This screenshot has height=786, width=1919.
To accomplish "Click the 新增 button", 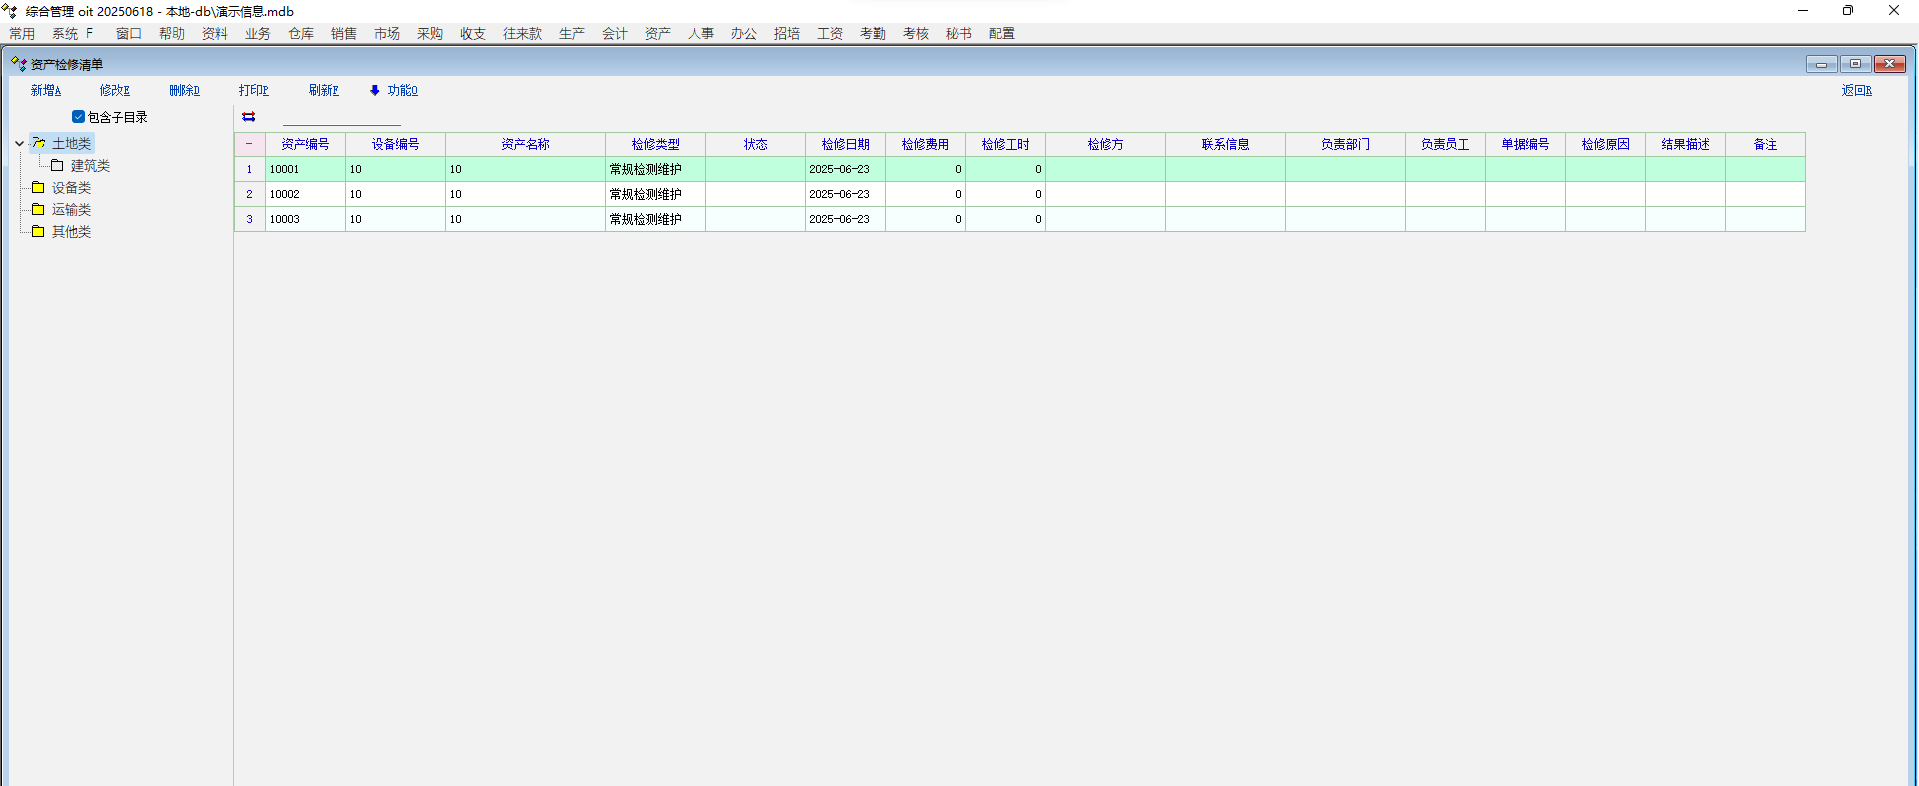I will (45, 90).
